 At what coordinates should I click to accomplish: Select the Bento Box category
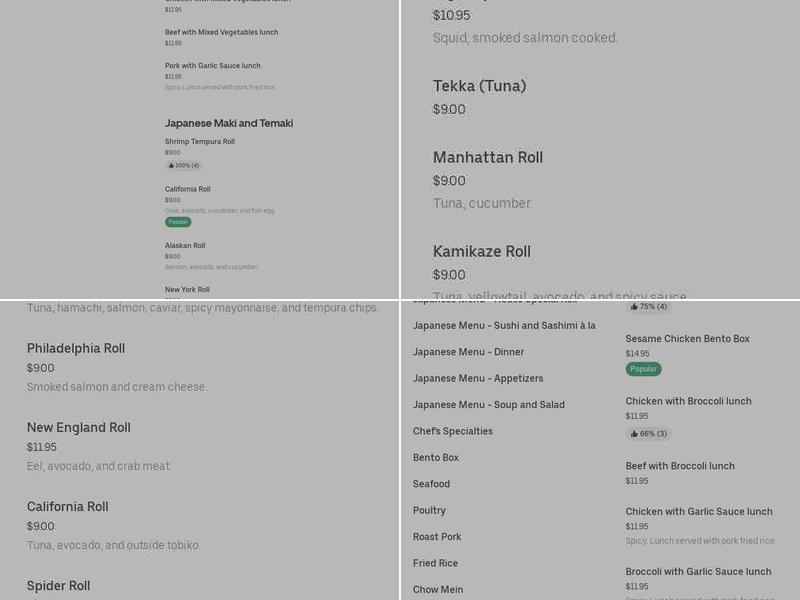click(x=436, y=458)
